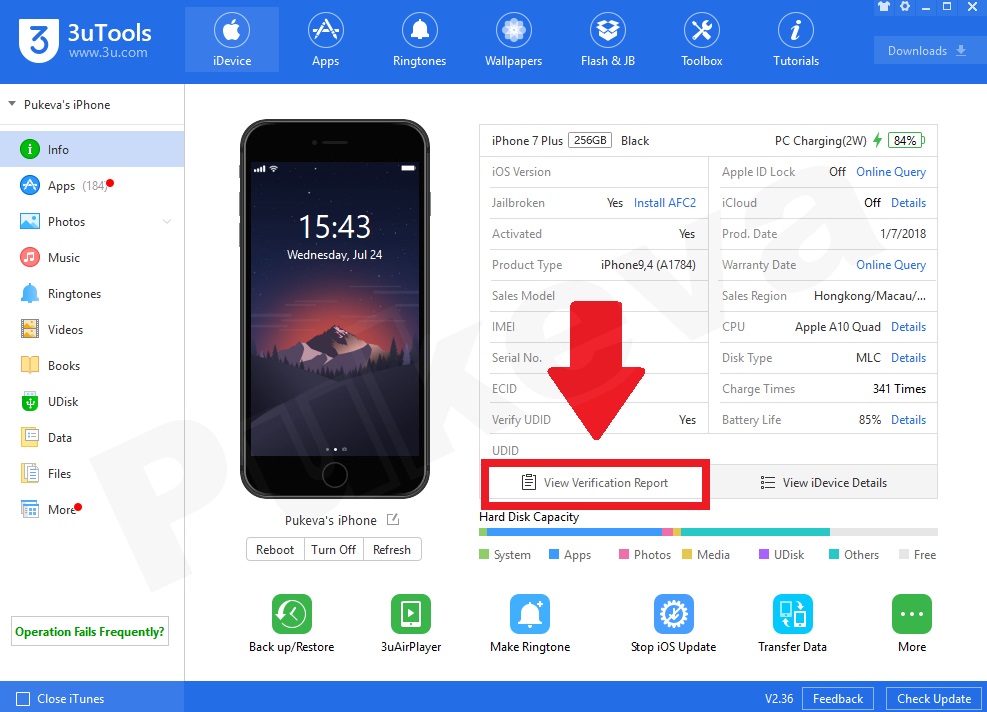Open the Apps store icon in top bar
Image resolution: width=987 pixels, height=712 pixels.
point(325,30)
